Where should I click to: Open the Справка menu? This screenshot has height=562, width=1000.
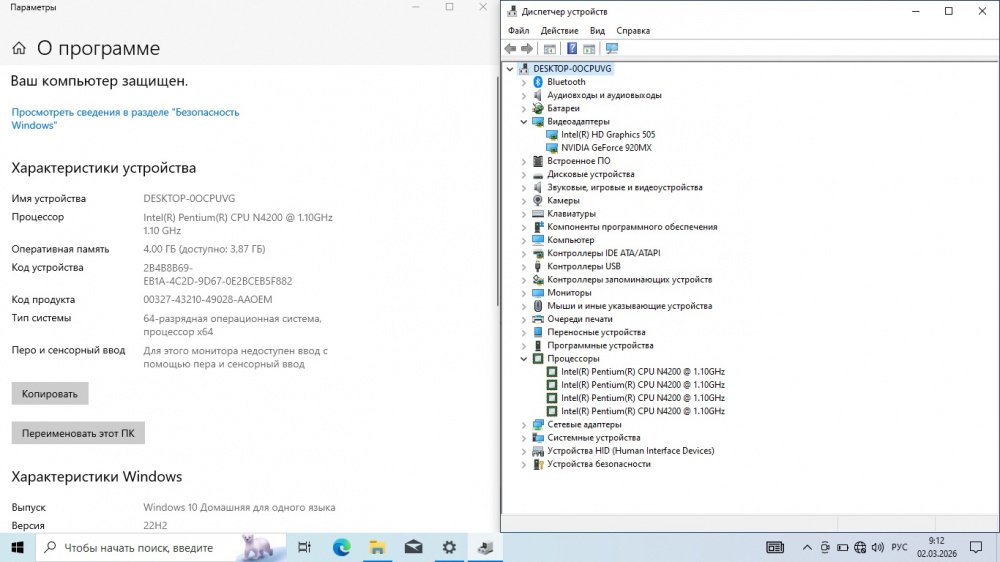click(633, 31)
